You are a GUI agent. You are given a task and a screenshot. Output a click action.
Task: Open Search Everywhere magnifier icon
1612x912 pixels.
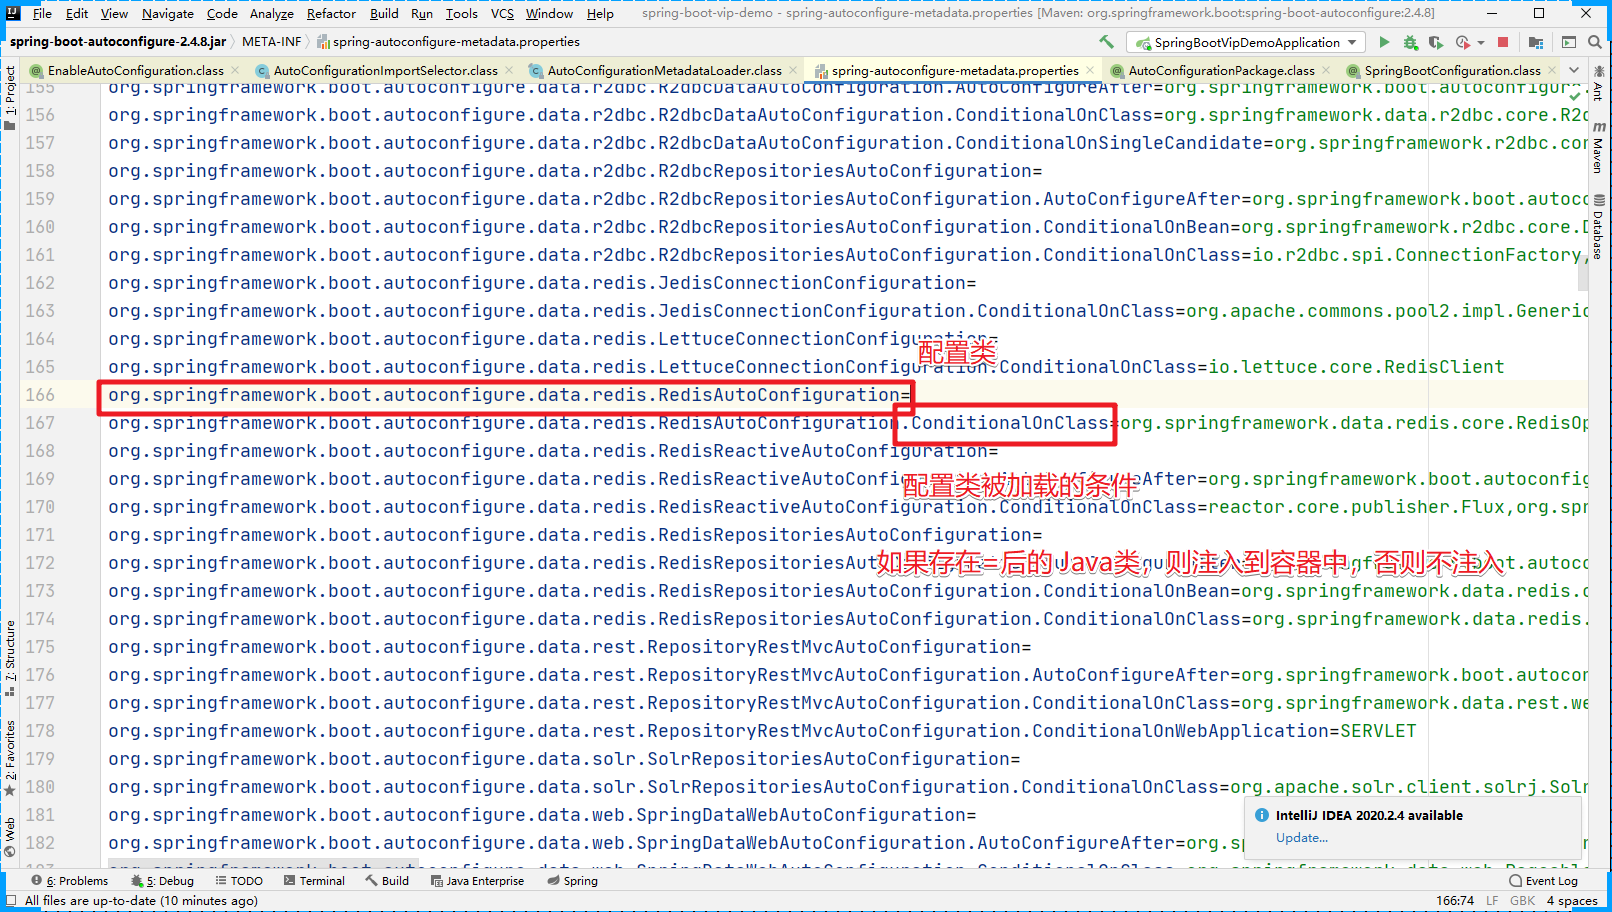click(x=1595, y=42)
